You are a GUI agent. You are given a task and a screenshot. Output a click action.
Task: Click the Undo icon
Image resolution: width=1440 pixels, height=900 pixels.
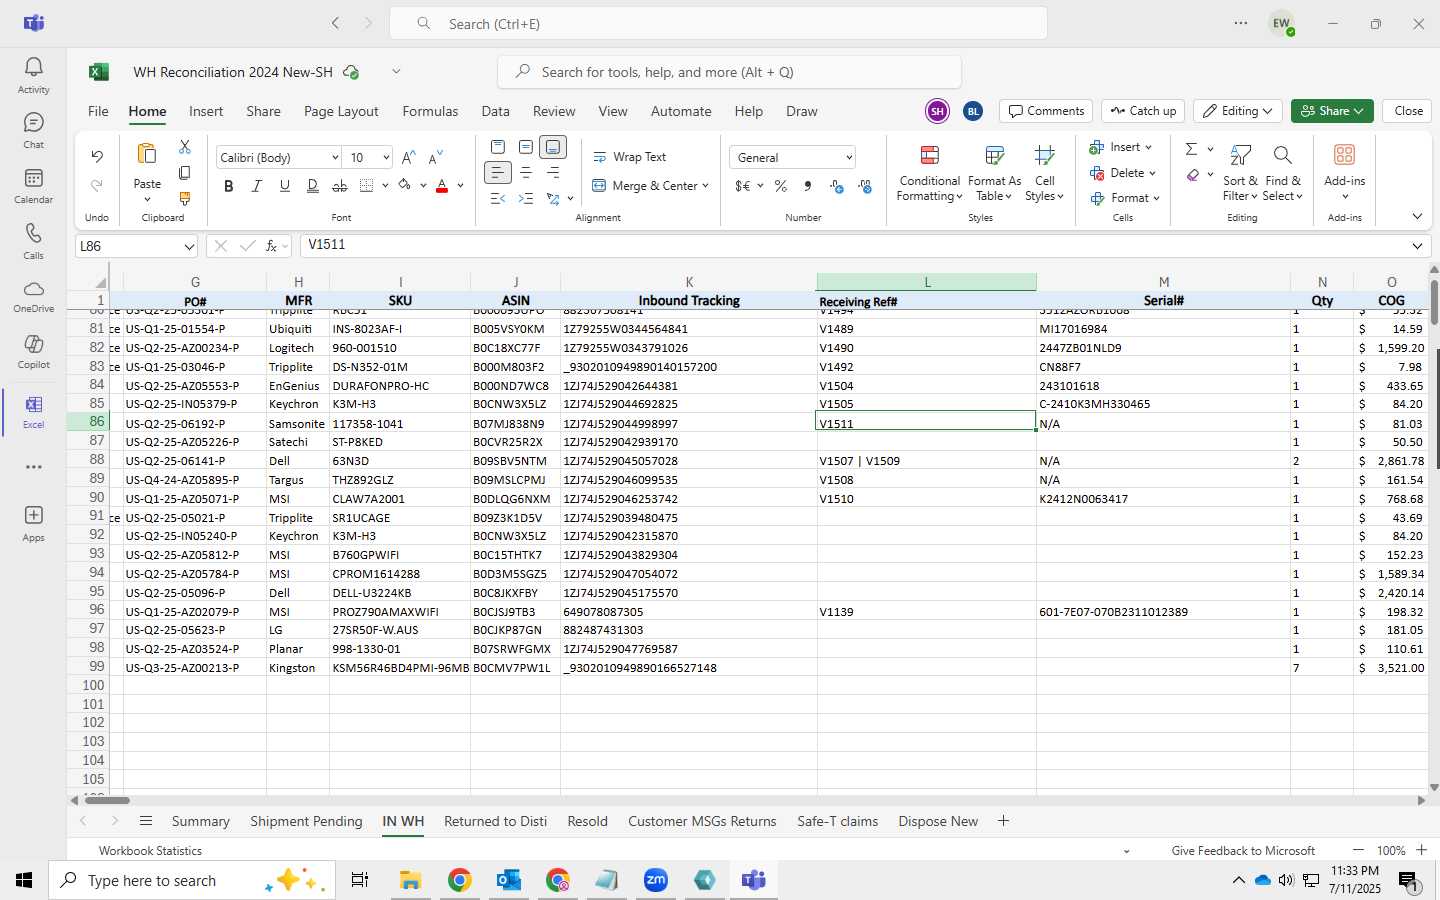click(97, 157)
